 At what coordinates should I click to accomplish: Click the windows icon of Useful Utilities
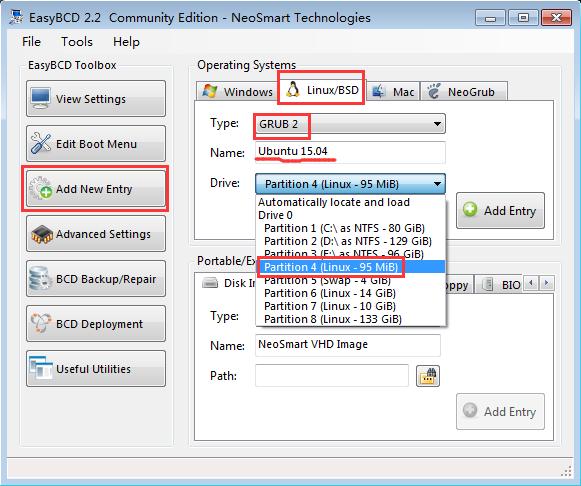(41, 368)
